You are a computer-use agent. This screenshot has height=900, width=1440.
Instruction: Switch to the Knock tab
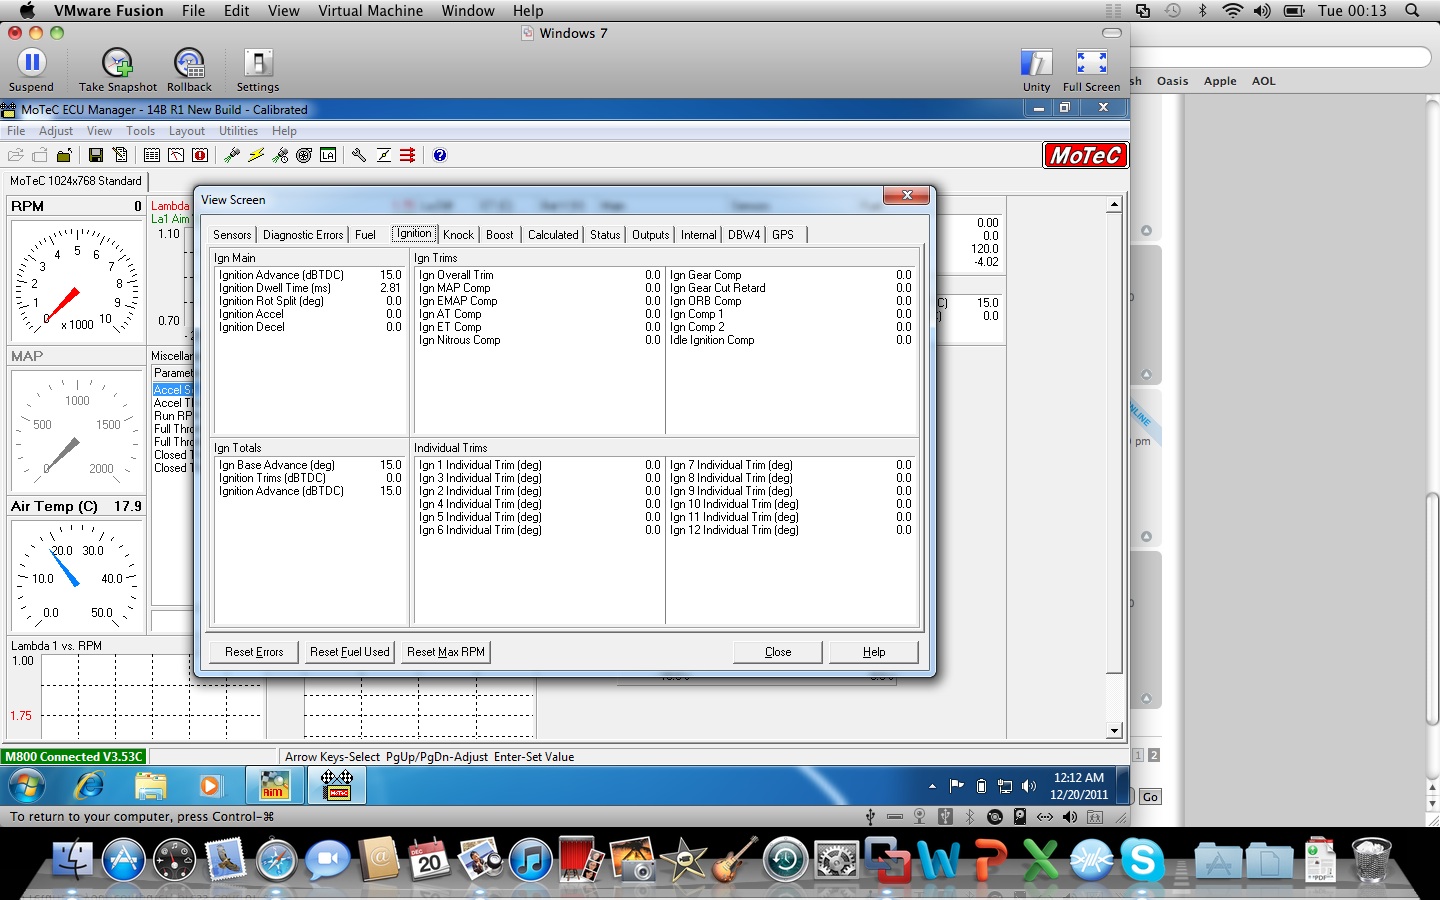click(x=458, y=234)
